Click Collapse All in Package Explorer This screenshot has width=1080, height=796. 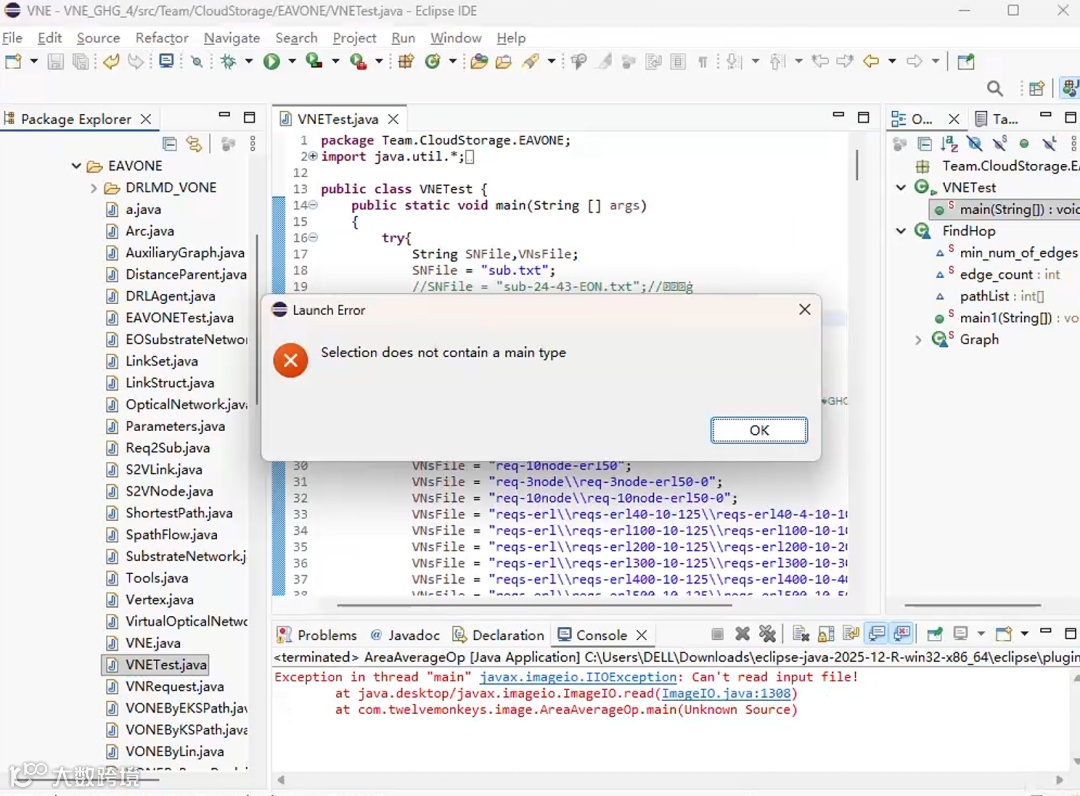pos(169,143)
